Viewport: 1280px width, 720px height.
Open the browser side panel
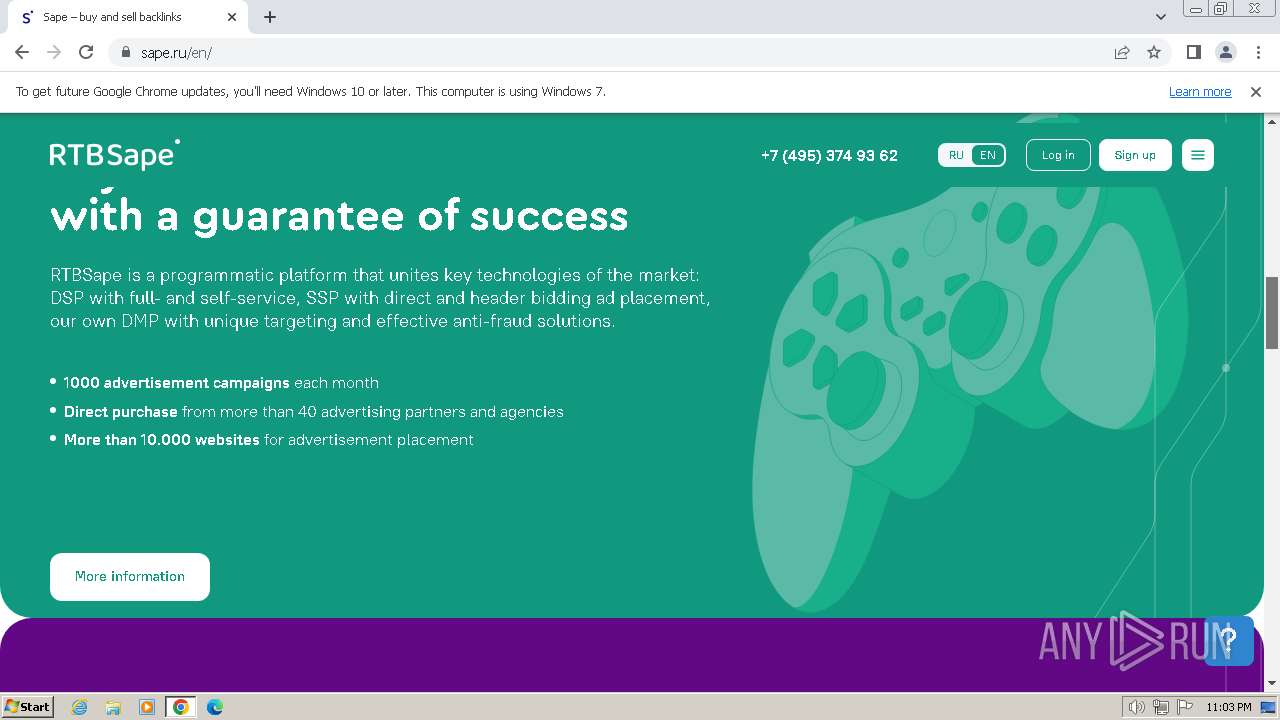click(x=1193, y=52)
